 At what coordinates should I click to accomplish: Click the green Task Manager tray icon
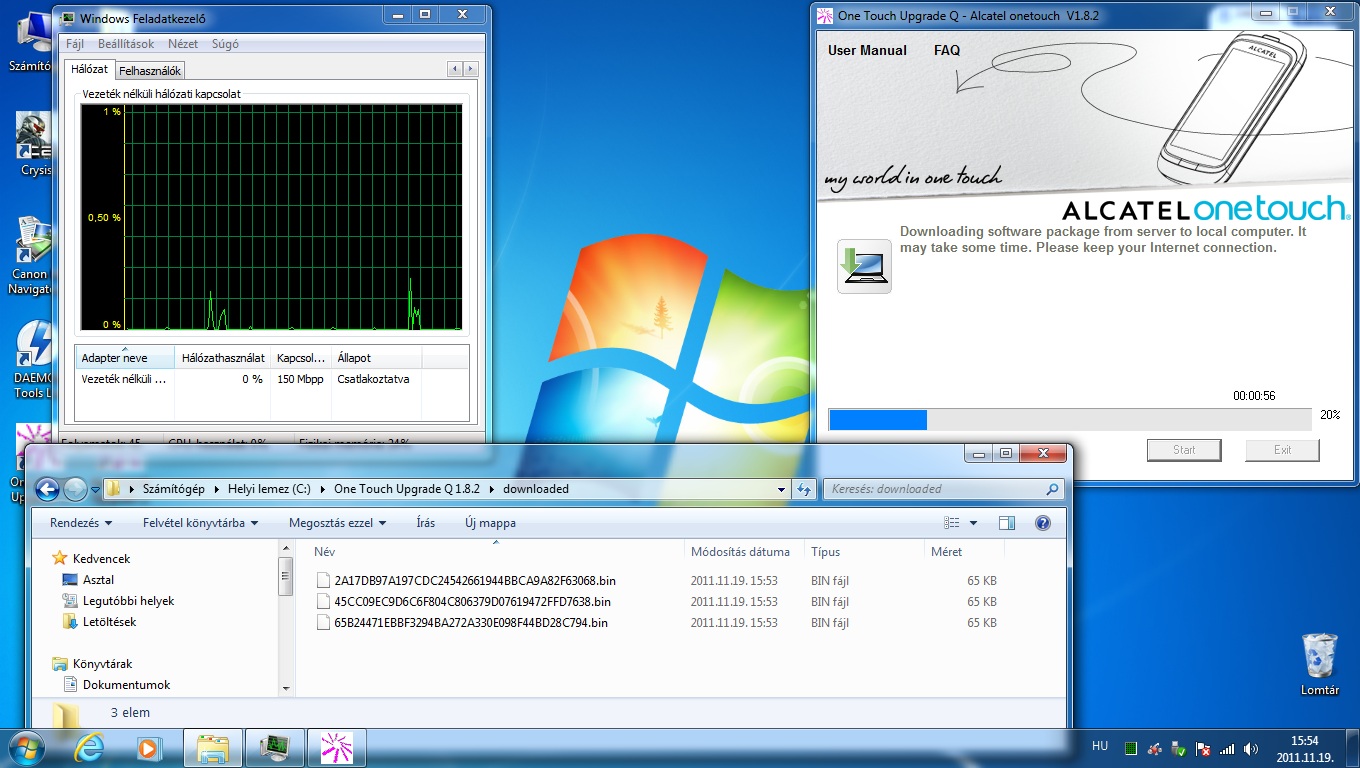[x=1131, y=748]
